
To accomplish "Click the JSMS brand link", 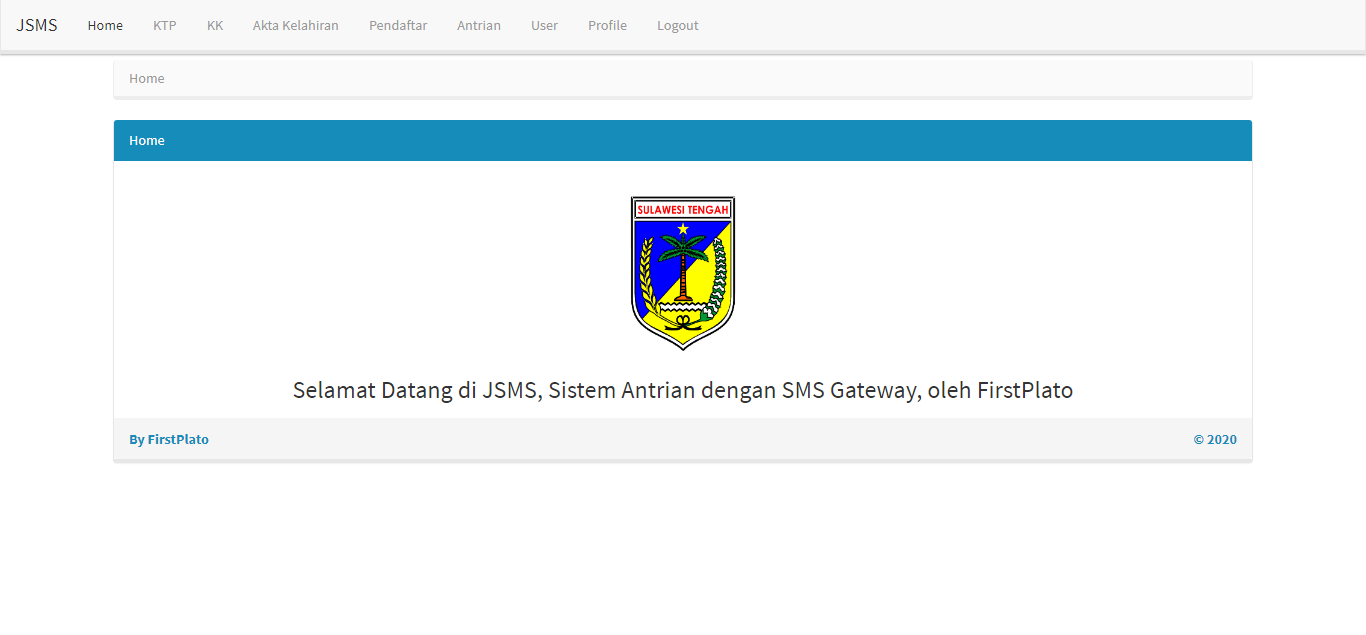I will click(x=37, y=25).
